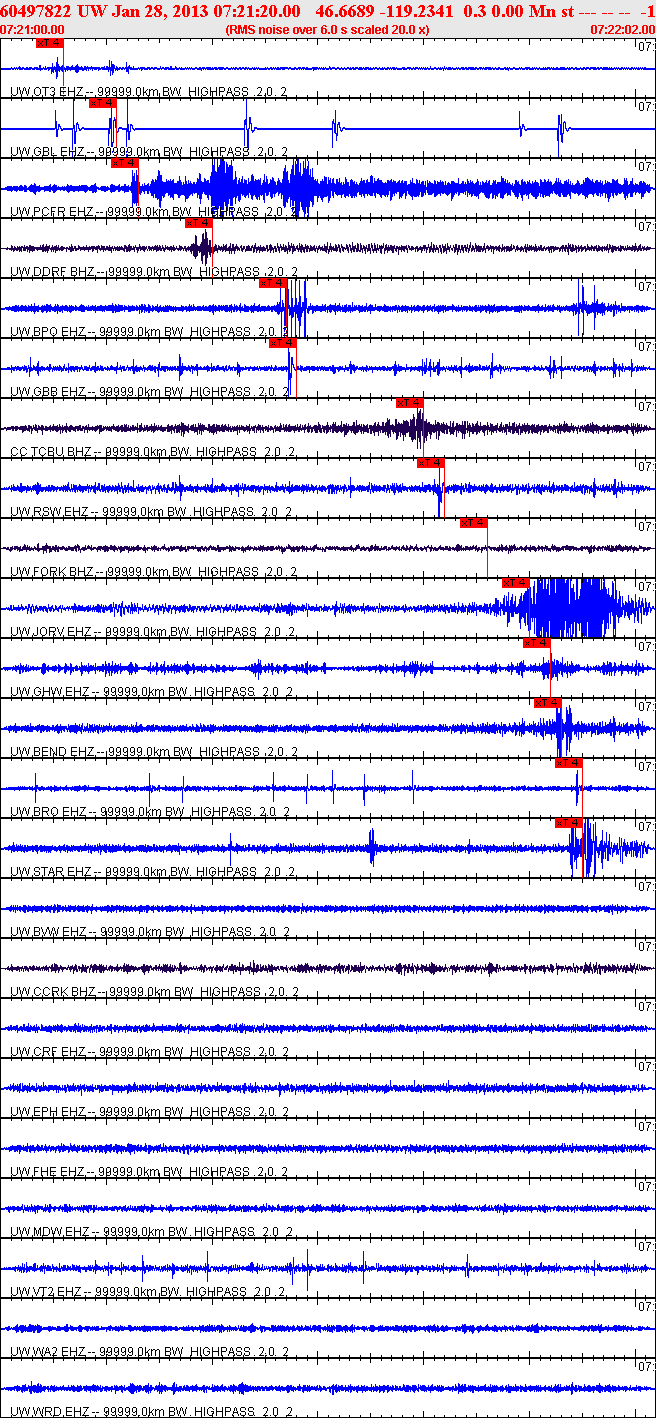Click the red pick flag on UW.GBL trace

pos(103,103)
